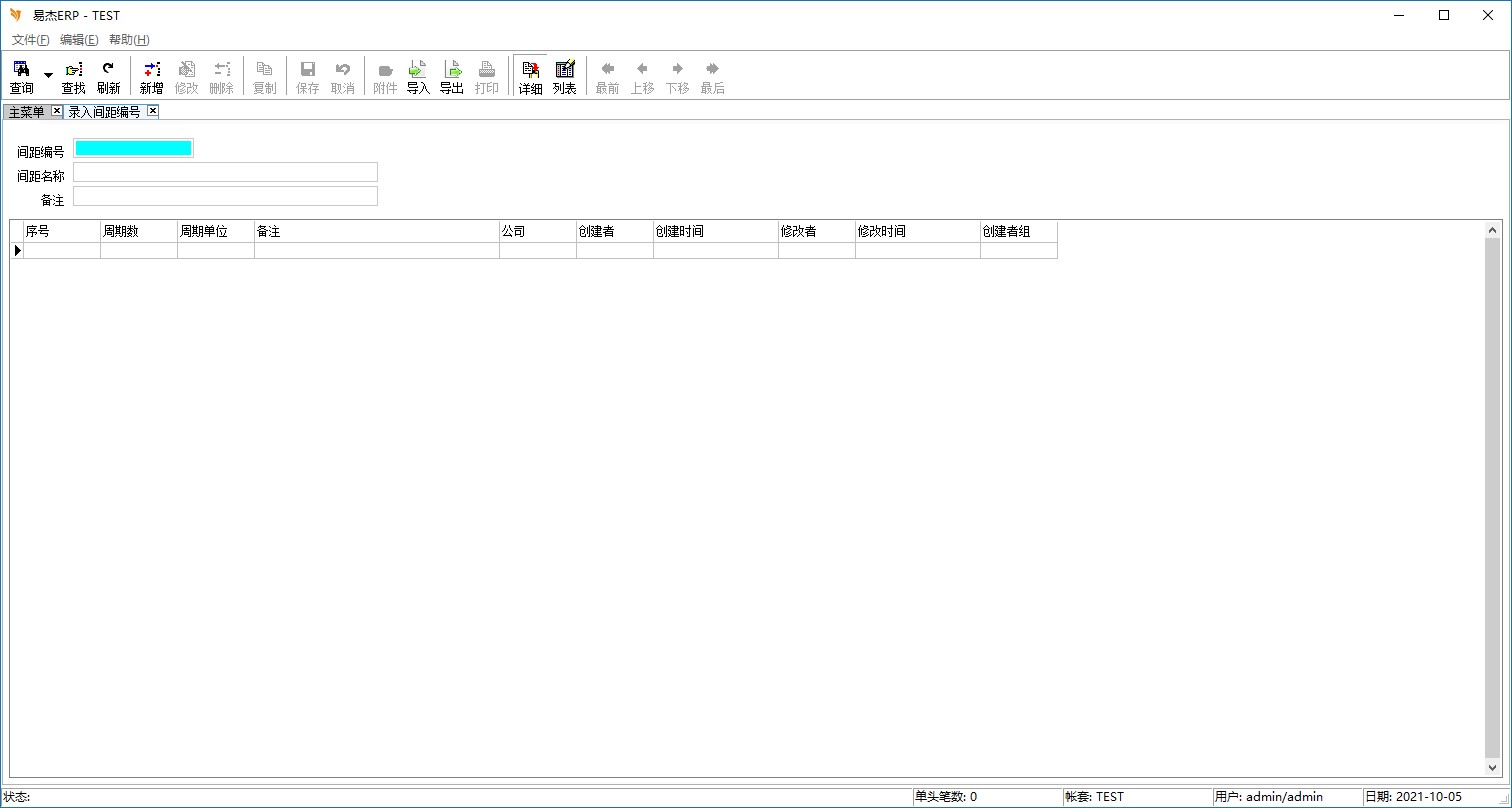Open the 编辑(E) menu
Screen dimensions: 1512x808
[x=79, y=40]
